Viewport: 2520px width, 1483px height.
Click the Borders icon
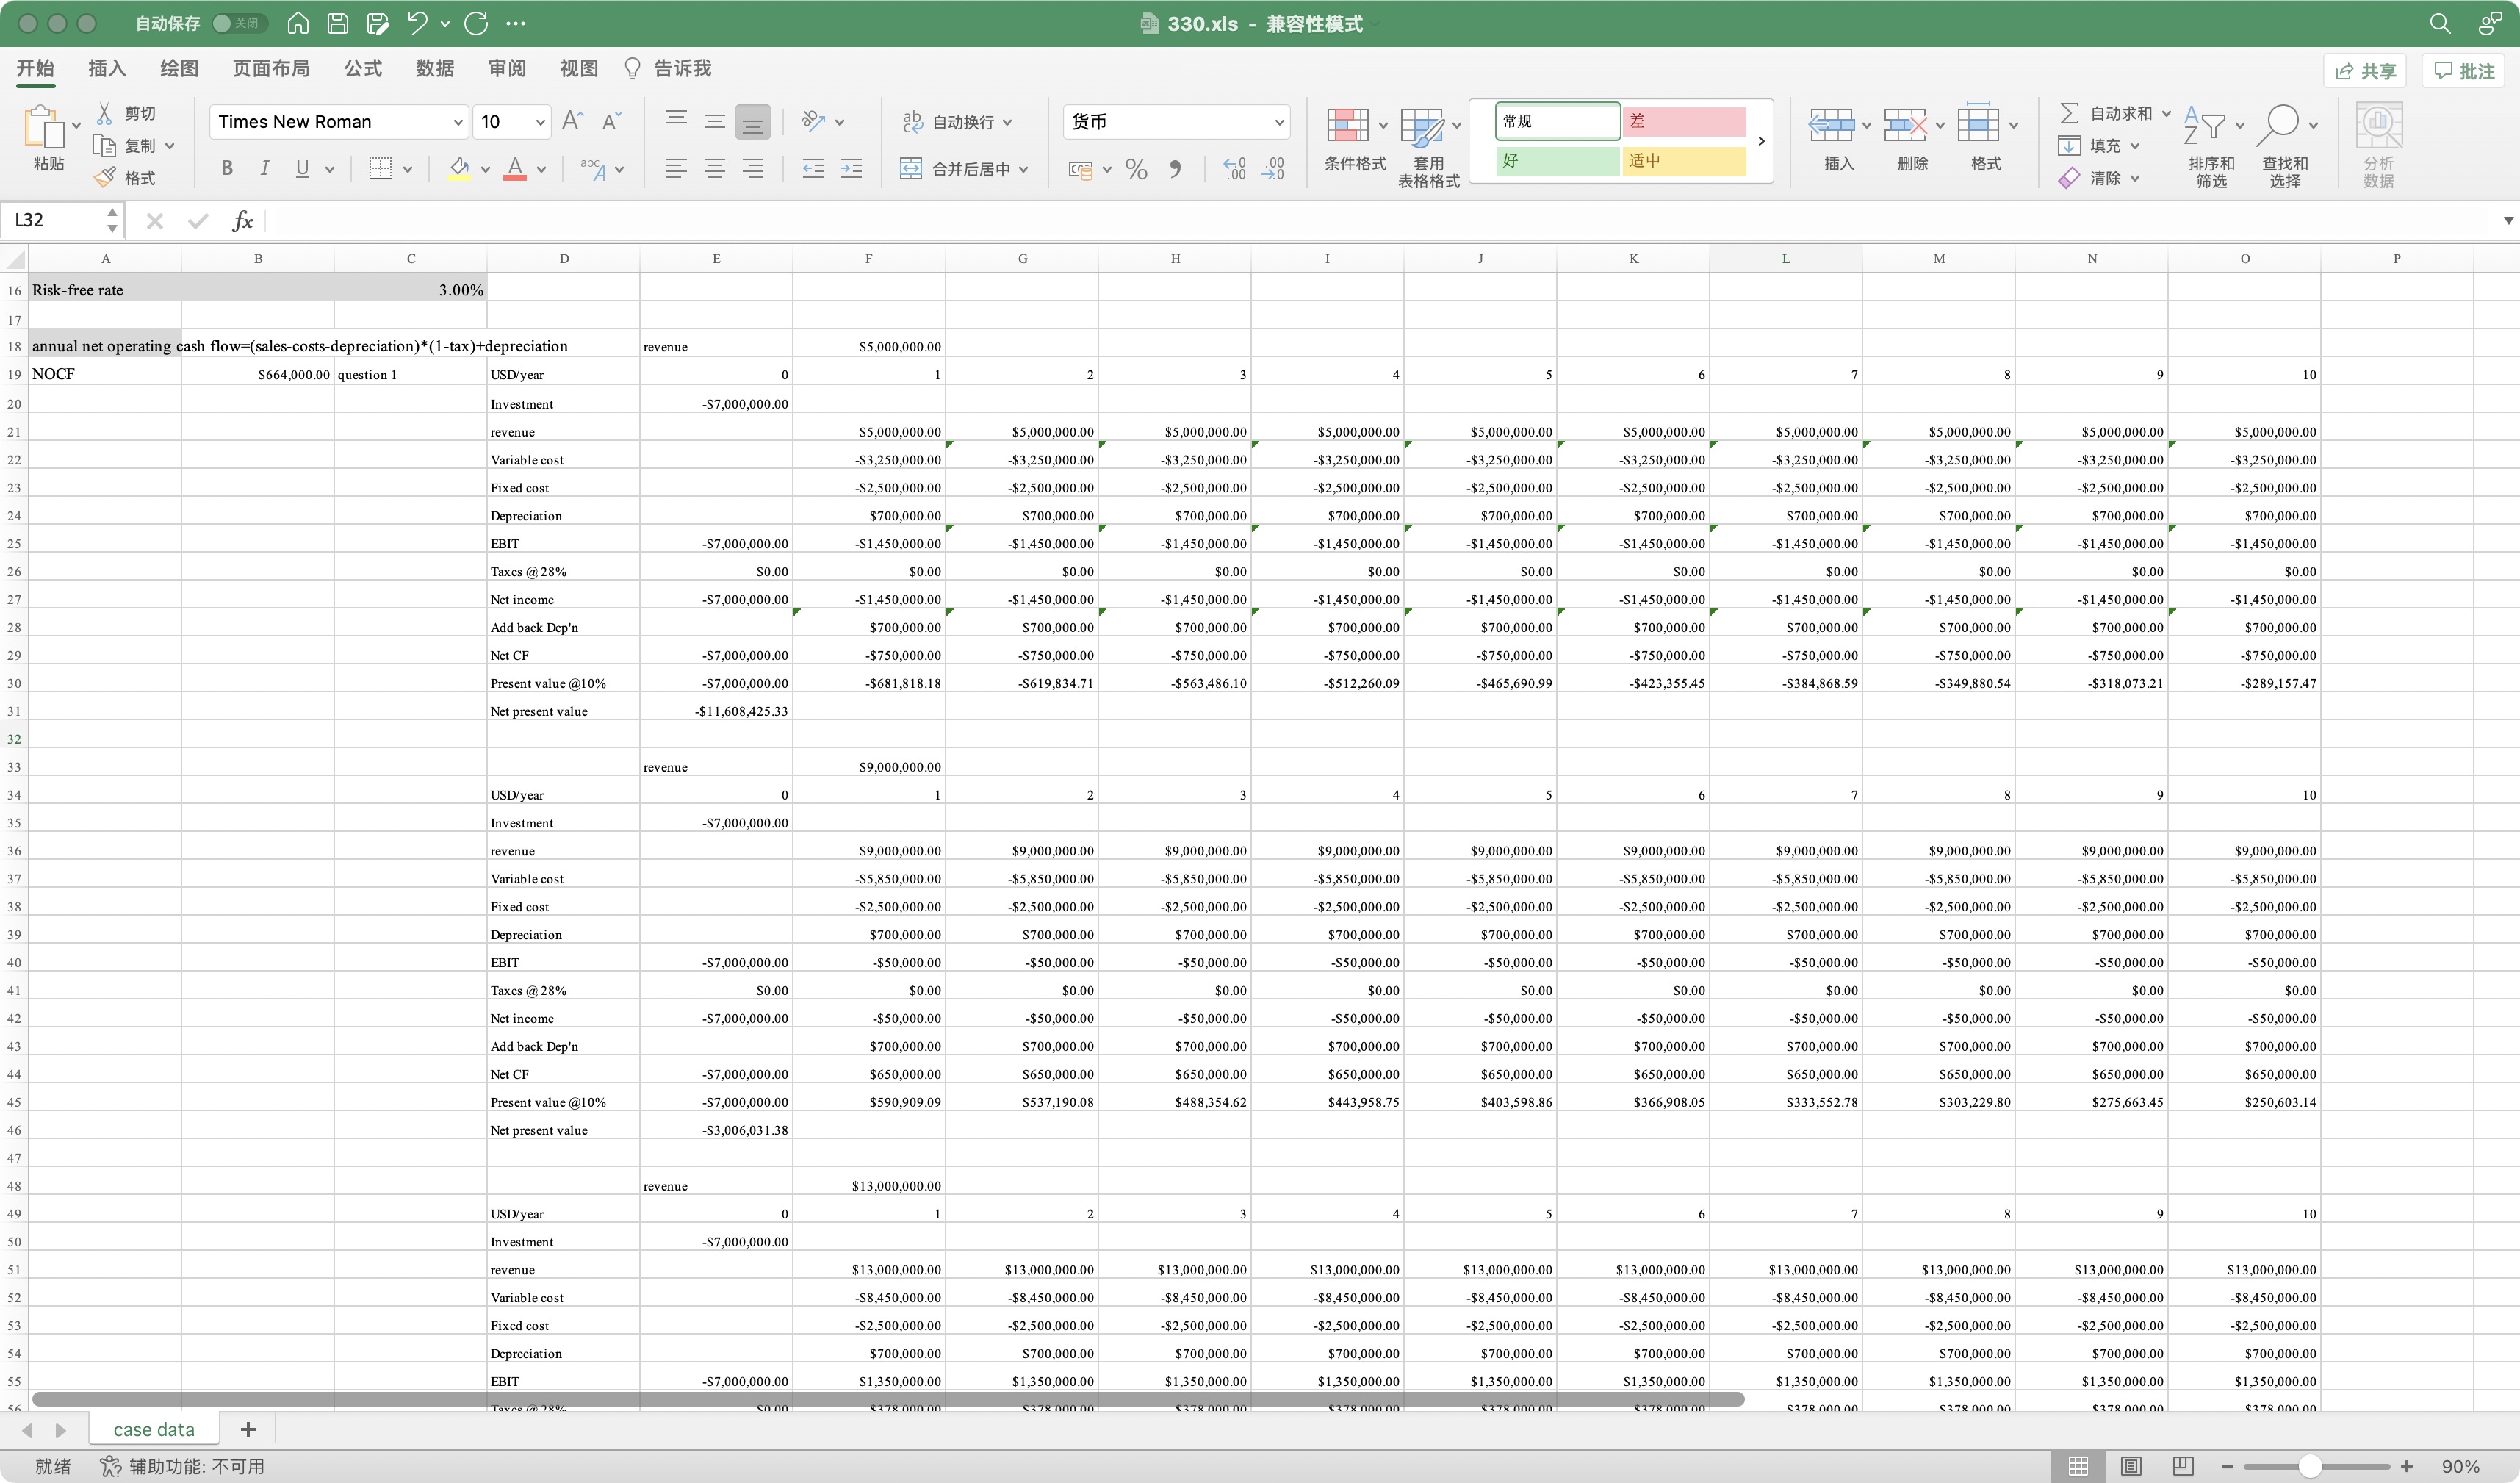[380, 169]
